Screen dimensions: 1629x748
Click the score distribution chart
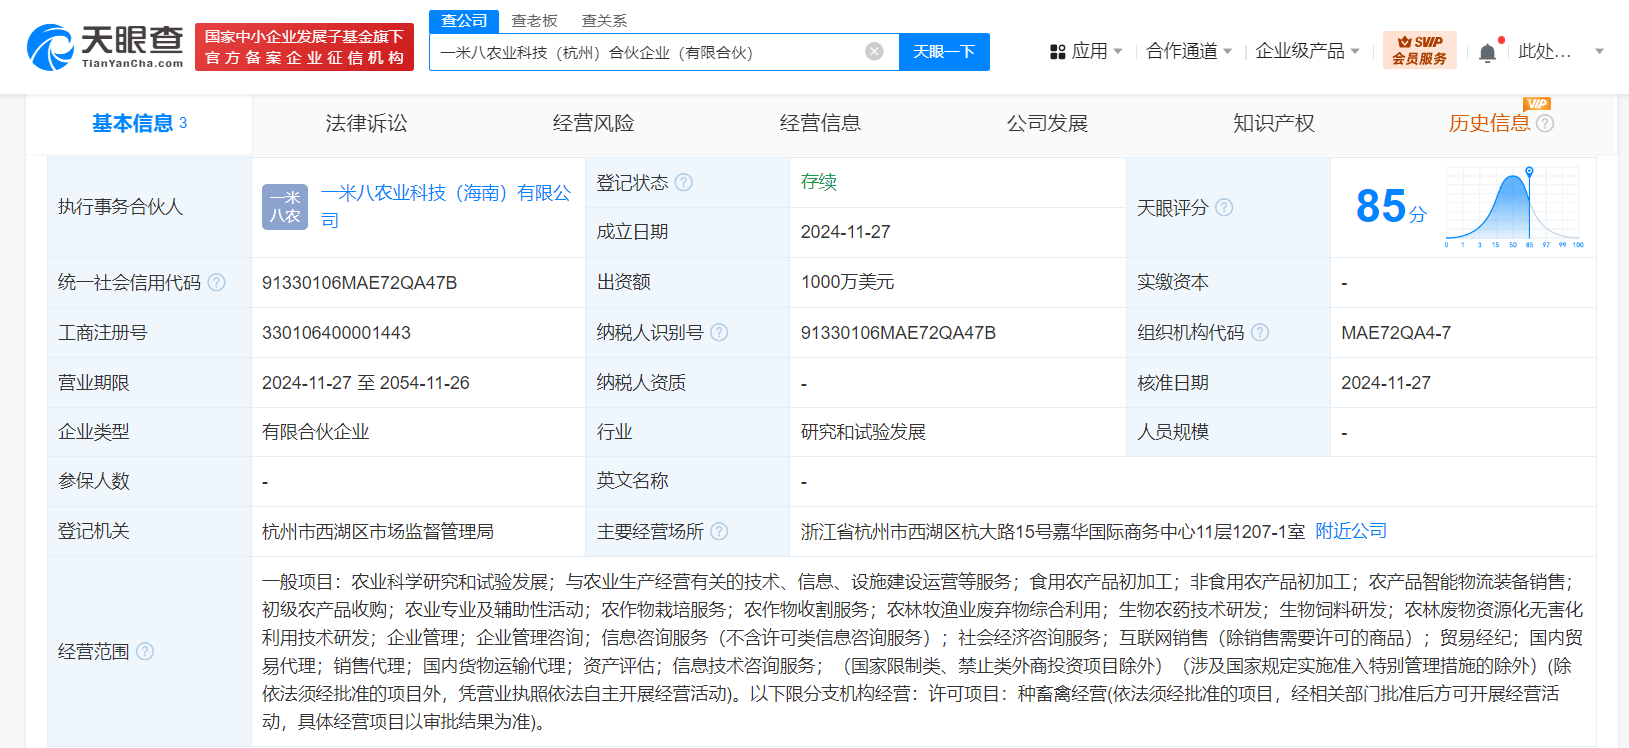pos(1514,206)
